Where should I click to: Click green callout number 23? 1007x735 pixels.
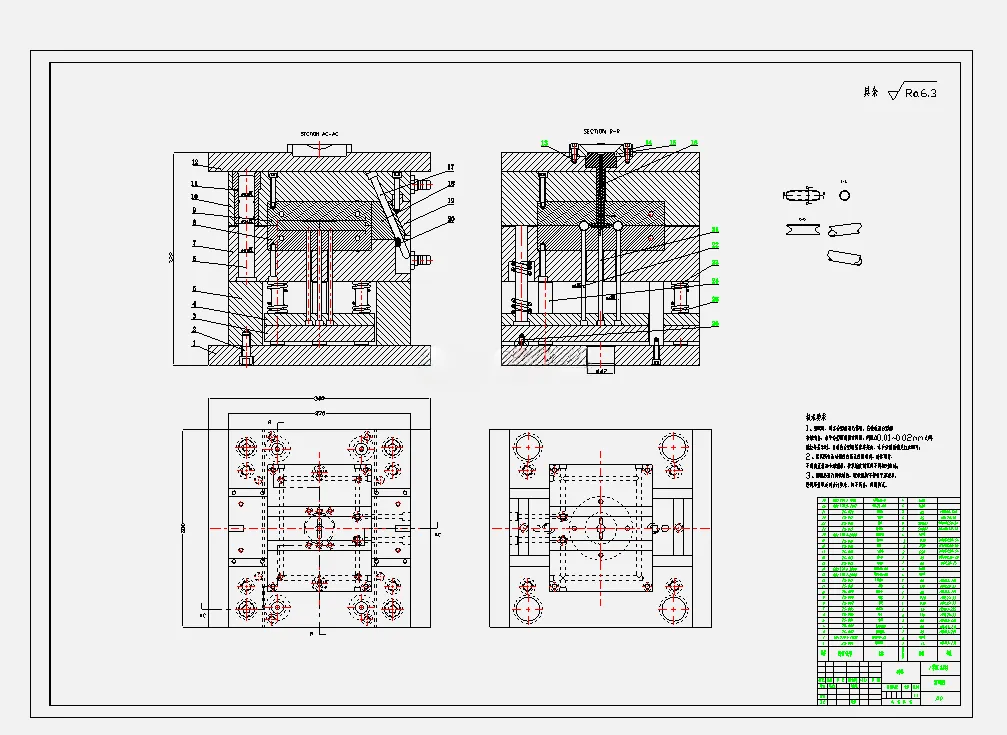pos(715,263)
